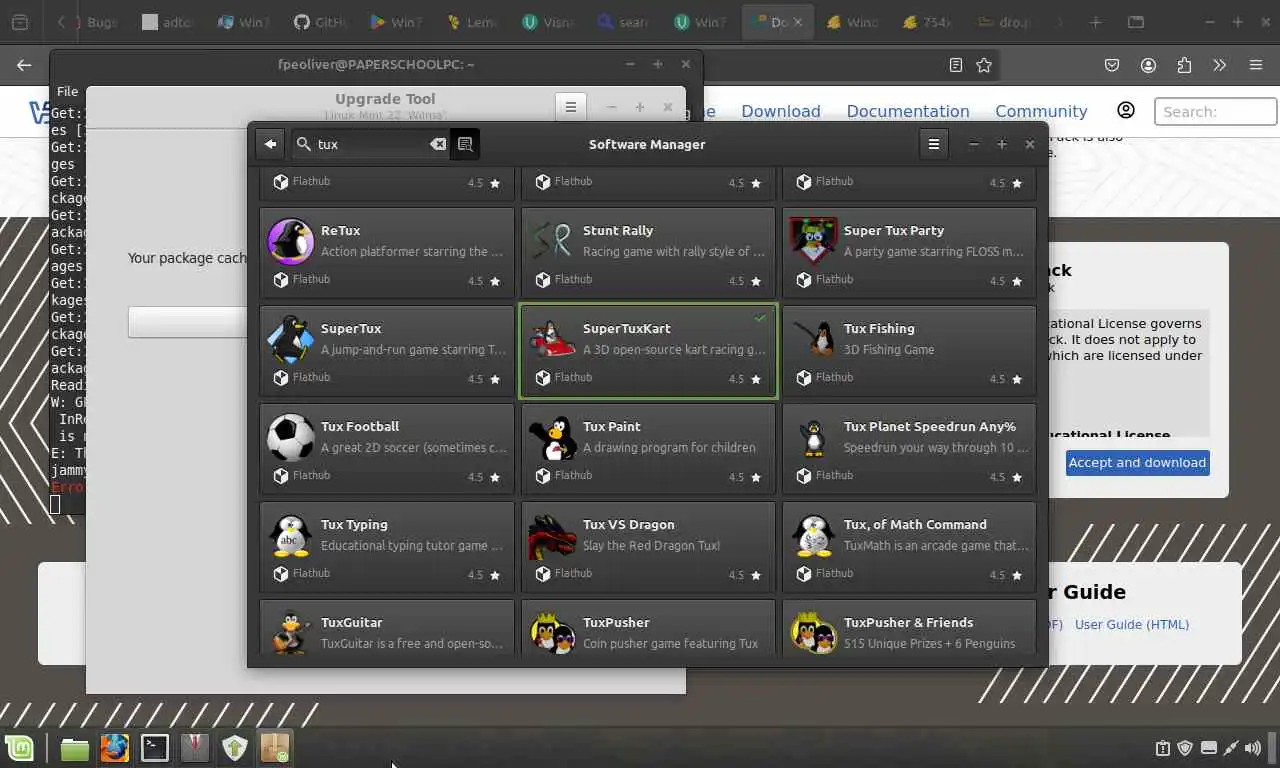This screenshot has width=1280, height=768.
Task: Open the TuxPusher icon
Action: coord(552,632)
